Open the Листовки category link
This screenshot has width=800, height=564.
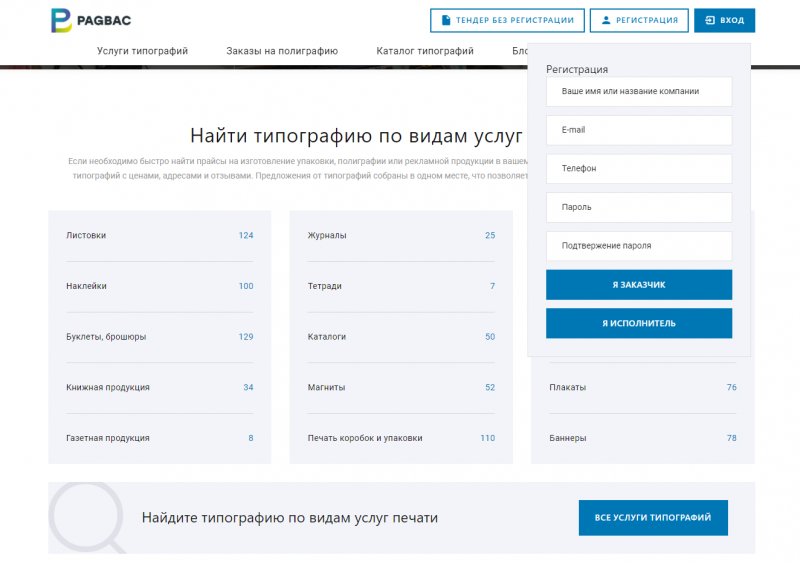pos(86,236)
